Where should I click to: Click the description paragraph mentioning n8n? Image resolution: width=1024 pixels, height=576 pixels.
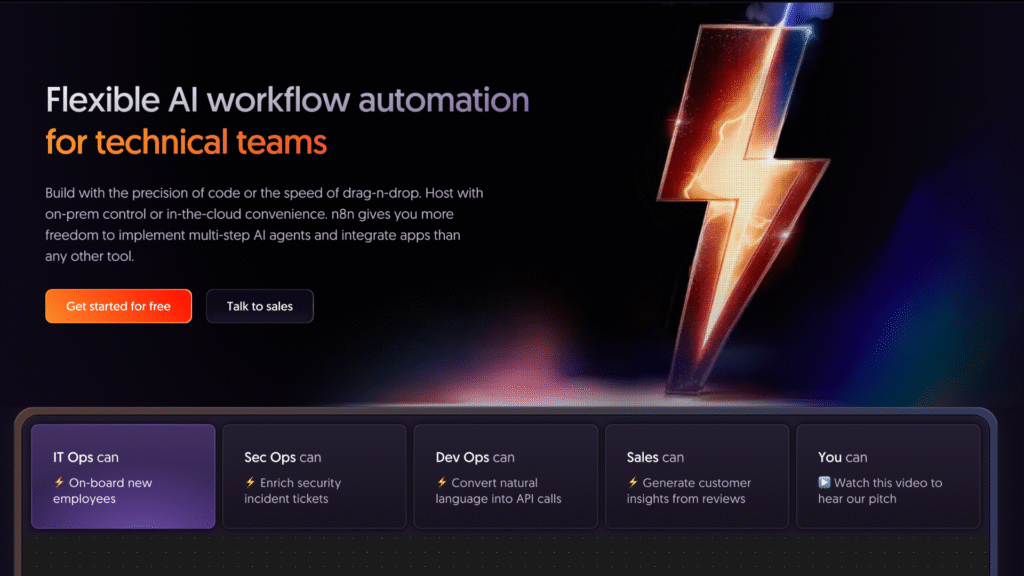[264, 224]
